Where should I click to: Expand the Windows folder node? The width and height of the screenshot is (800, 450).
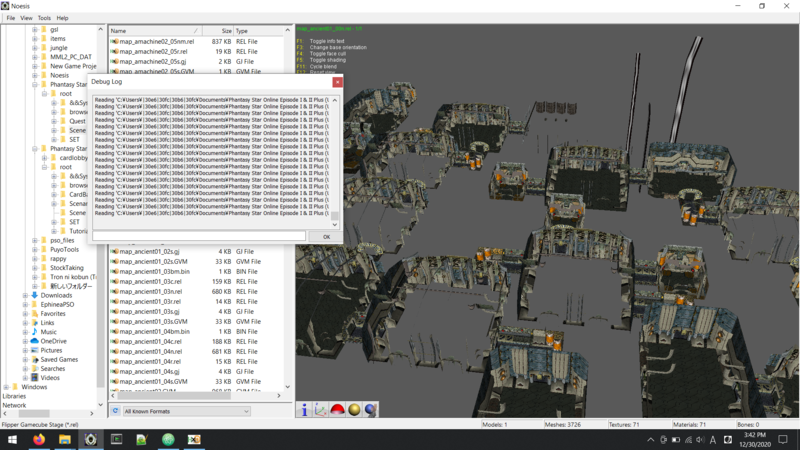[6, 387]
